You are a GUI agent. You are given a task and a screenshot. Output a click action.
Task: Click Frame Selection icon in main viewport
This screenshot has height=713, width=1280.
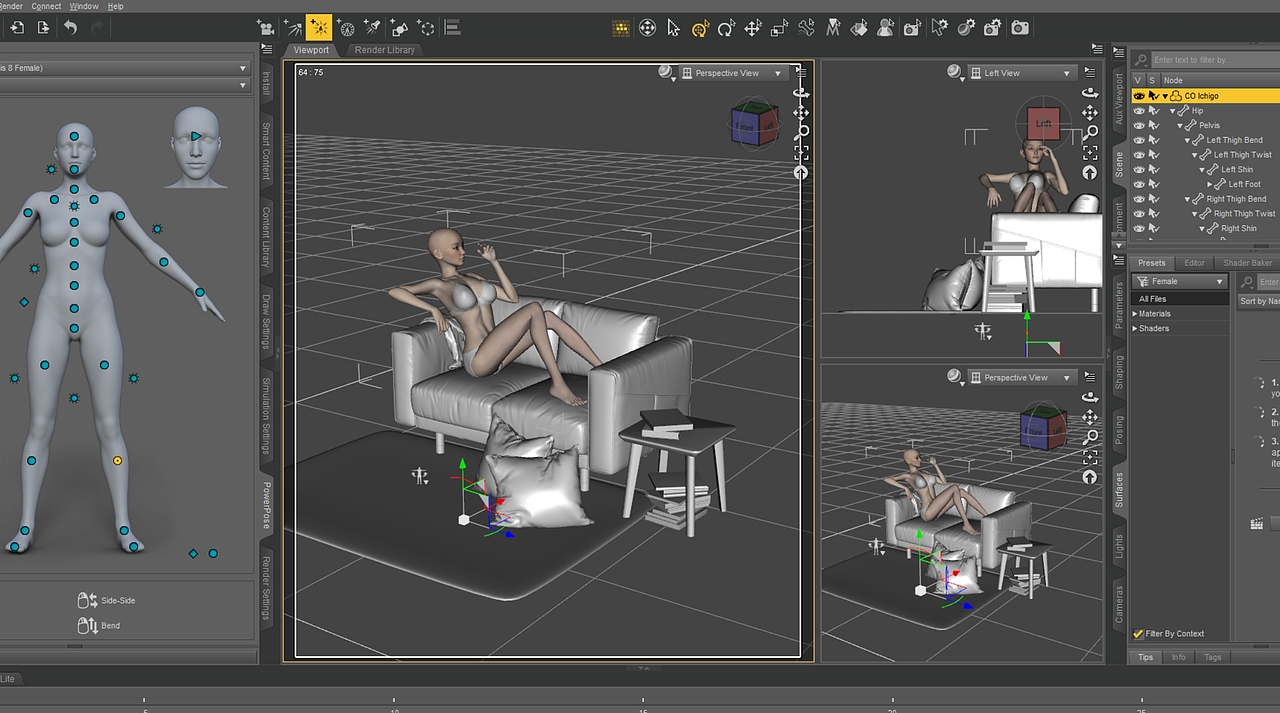(x=801, y=152)
